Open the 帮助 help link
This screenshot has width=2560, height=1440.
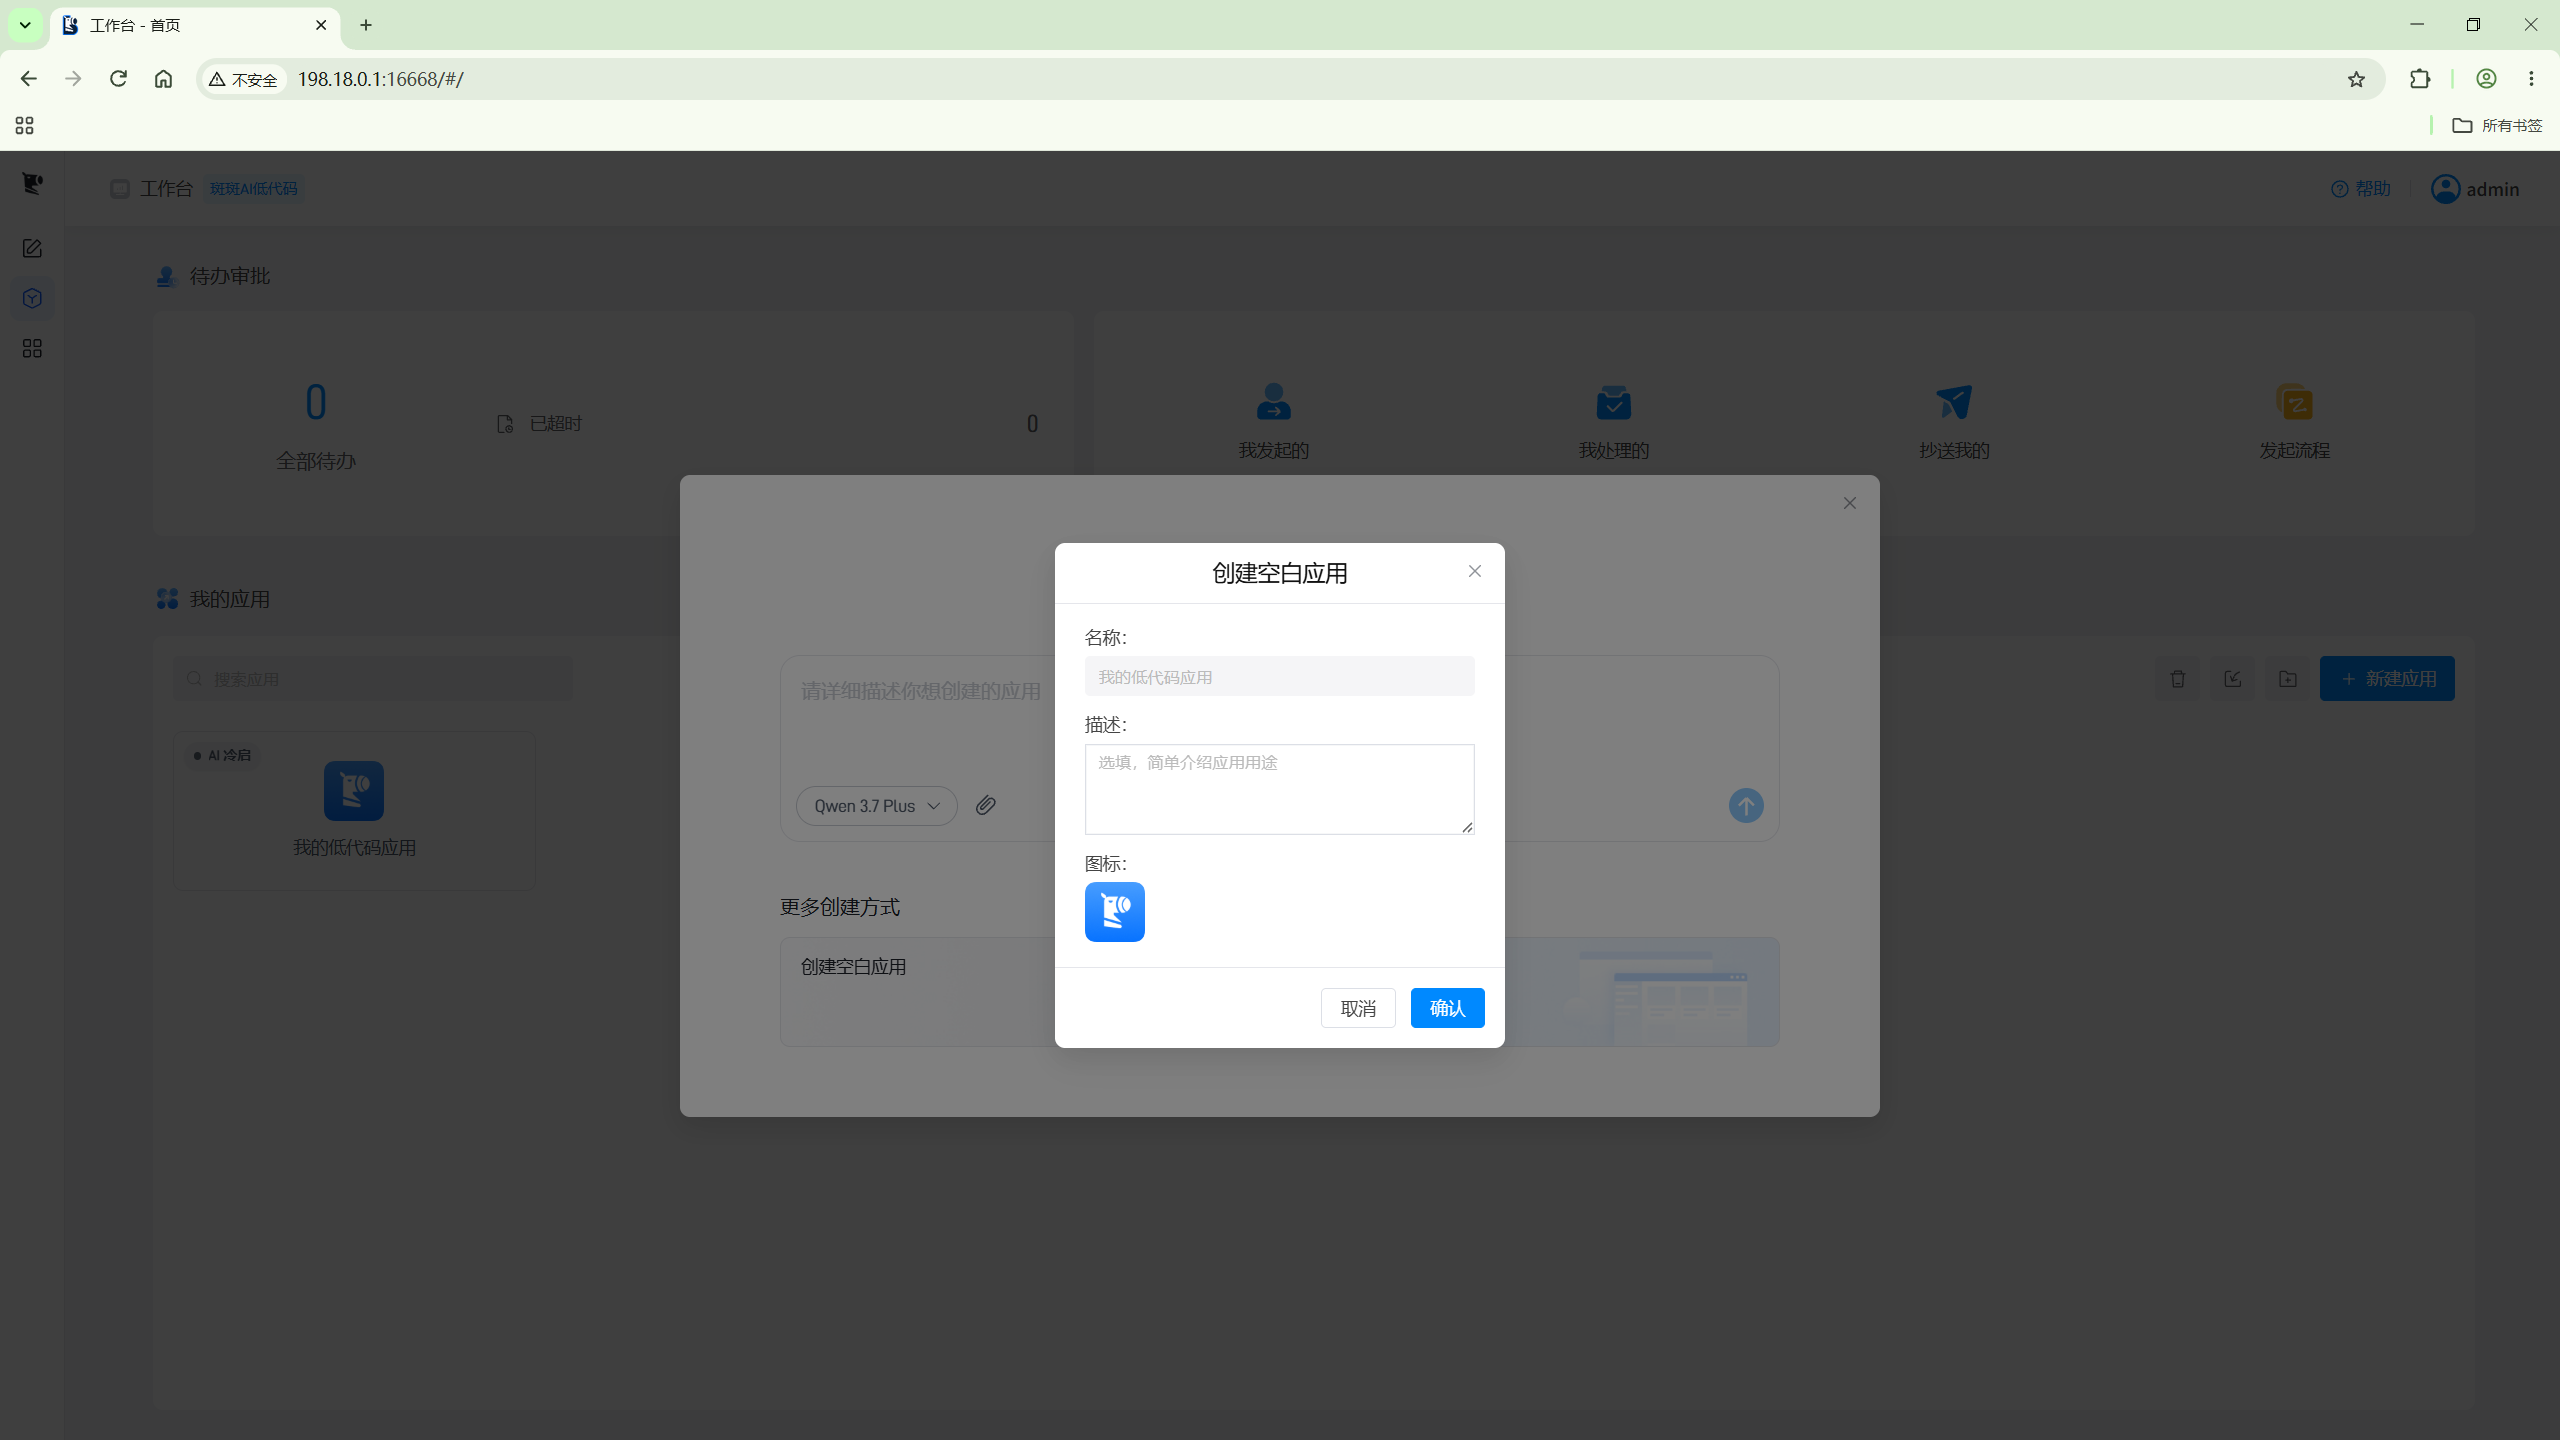(x=2360, y=189)
